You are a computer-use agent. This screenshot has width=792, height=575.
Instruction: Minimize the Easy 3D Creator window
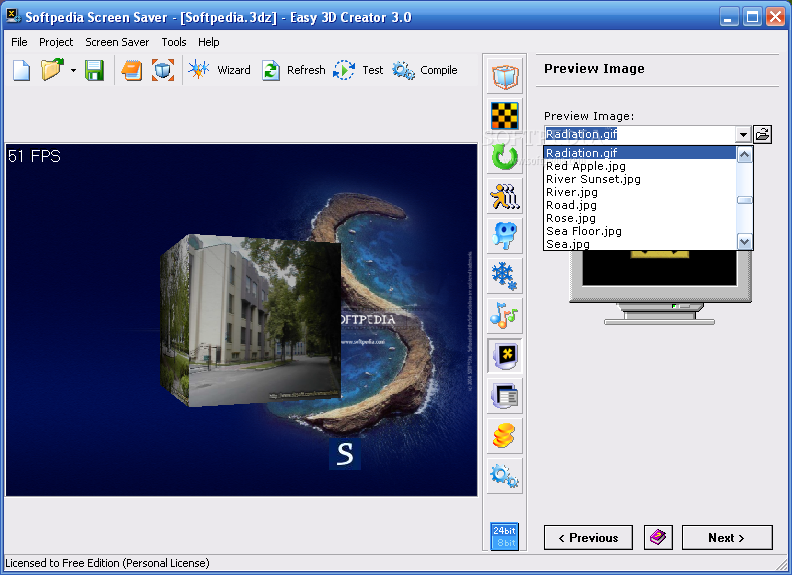[x=728, y=17]
